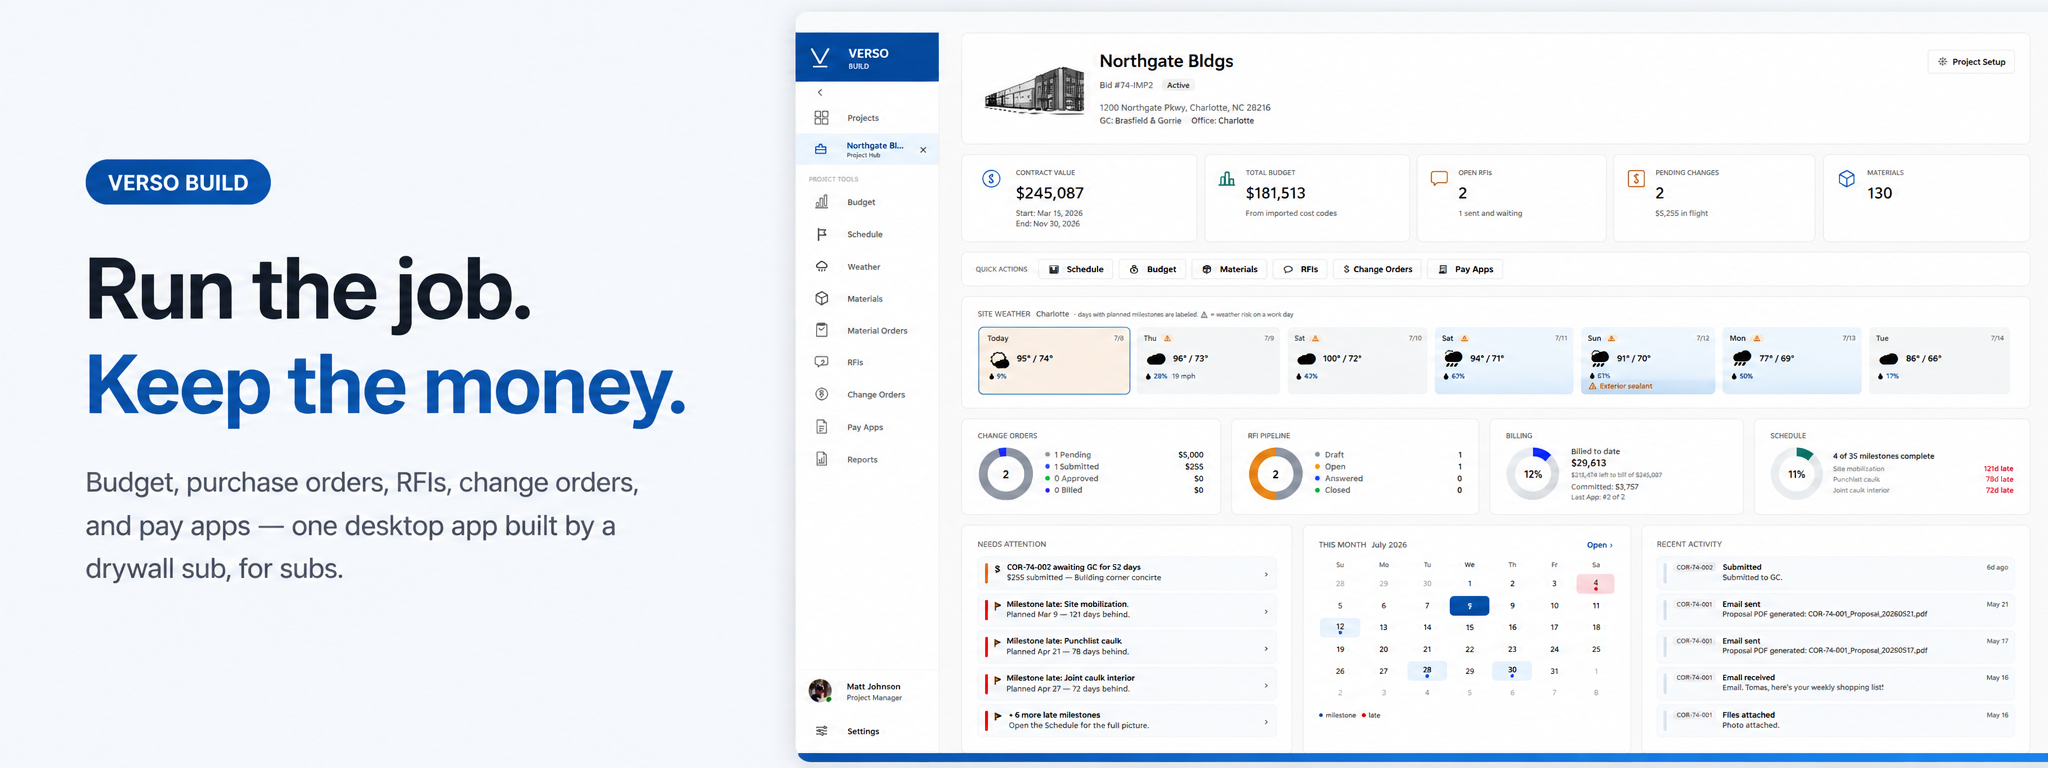This screenshot has height=768, width=2048.
Task: Click the Change Orders quick action button
Action: pyautogui.click(x=1377, y=269)
